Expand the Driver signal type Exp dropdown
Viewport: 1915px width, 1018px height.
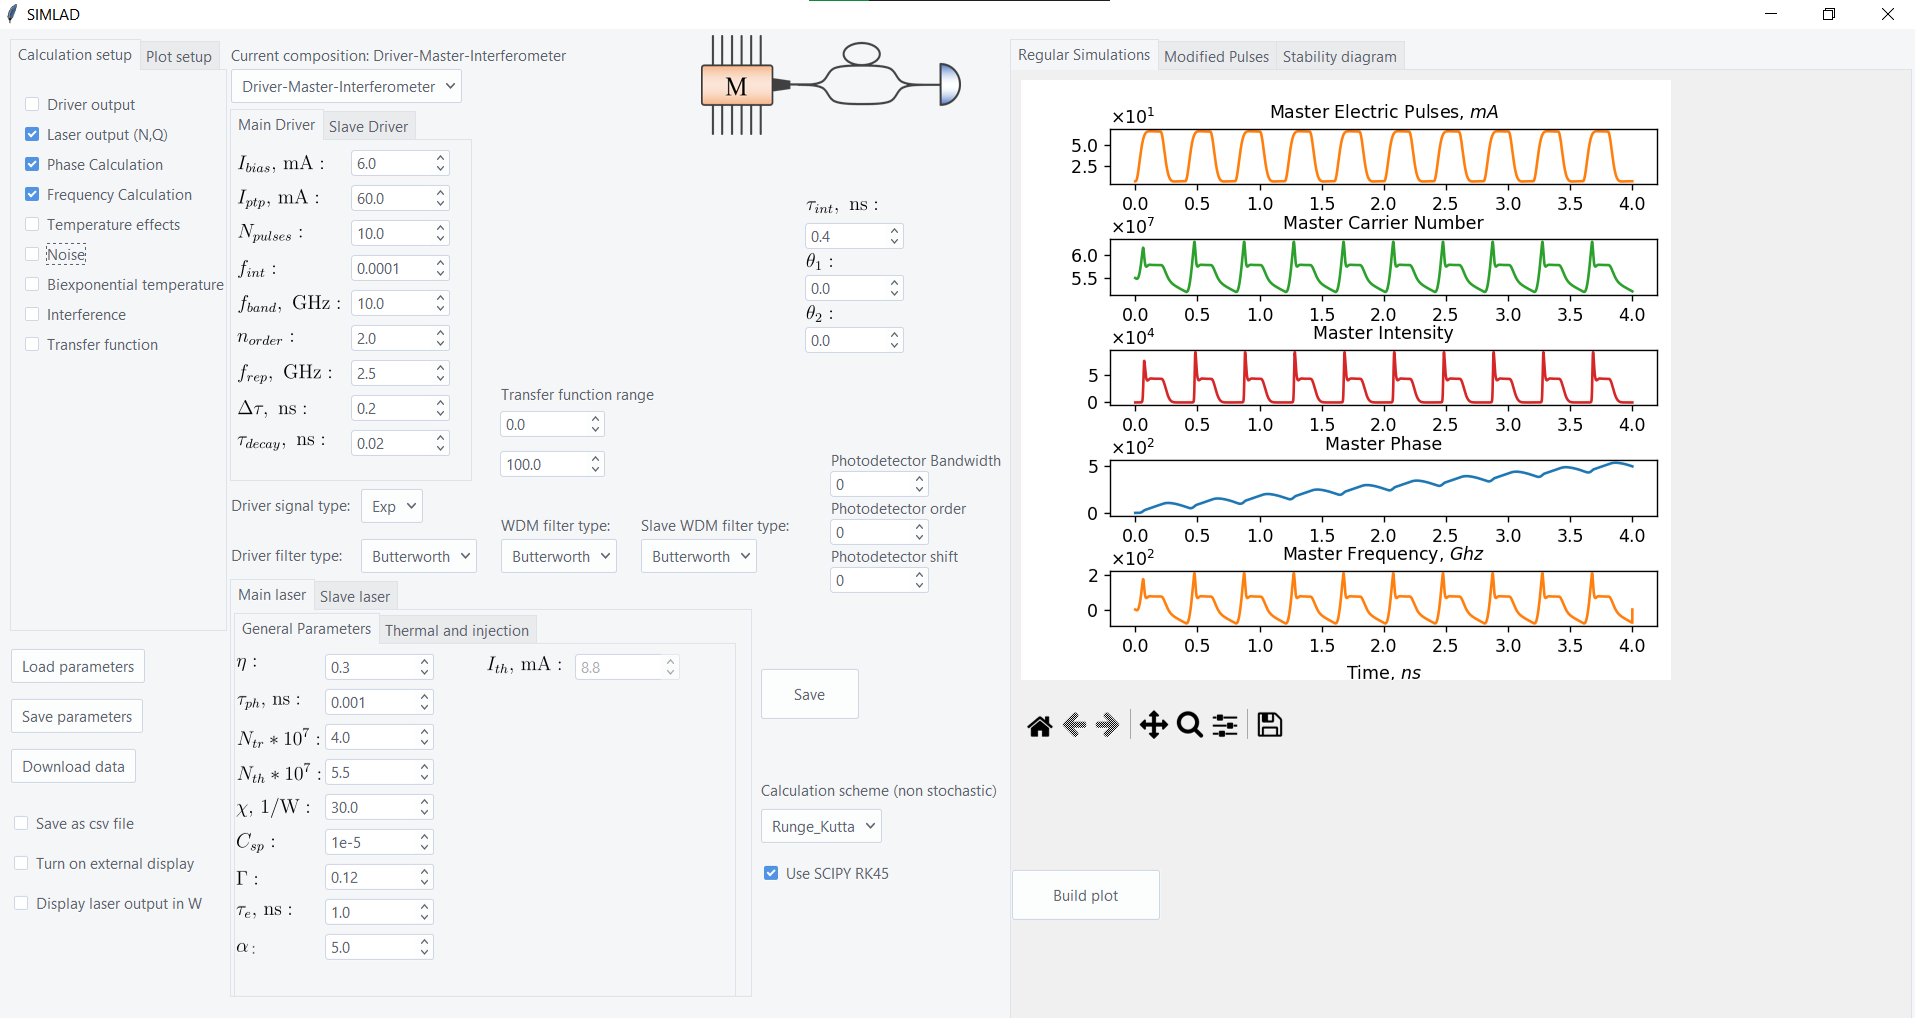[391, 507]
